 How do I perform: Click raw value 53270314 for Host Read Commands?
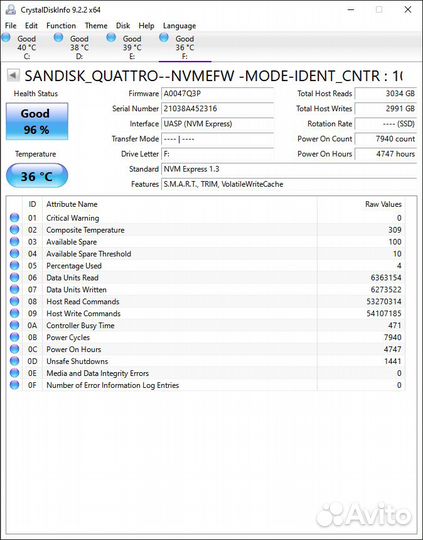coord(384,302)
